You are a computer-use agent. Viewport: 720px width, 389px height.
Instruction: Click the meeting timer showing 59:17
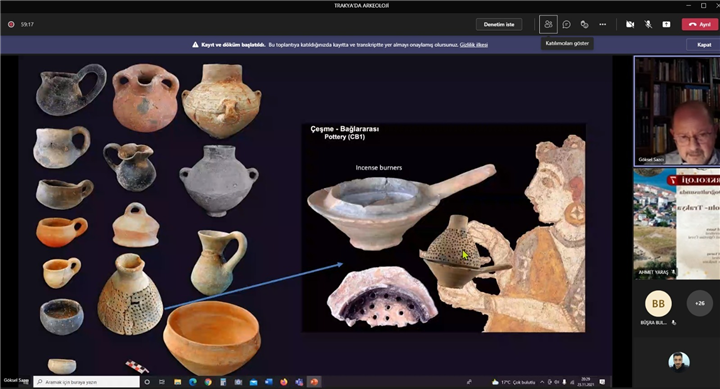tap(27, 24)
